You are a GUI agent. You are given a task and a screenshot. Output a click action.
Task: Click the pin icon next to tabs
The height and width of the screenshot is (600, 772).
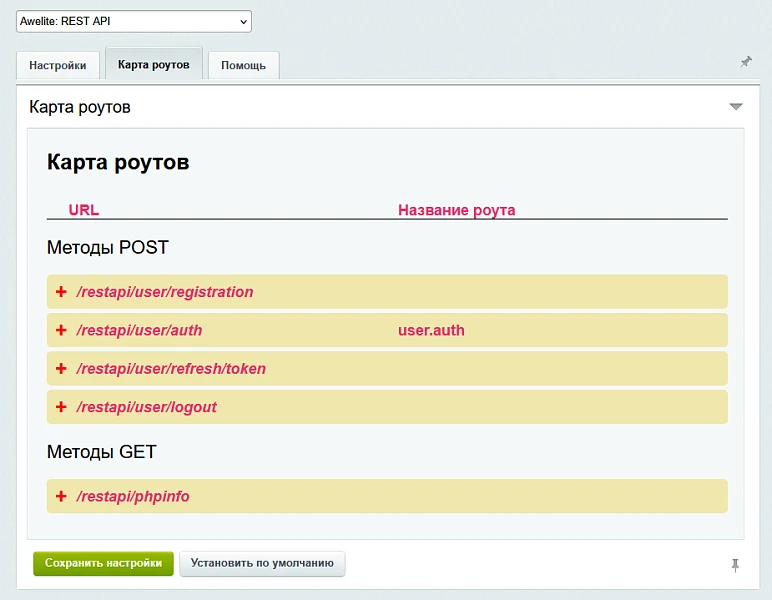click(x=746, y=62)
